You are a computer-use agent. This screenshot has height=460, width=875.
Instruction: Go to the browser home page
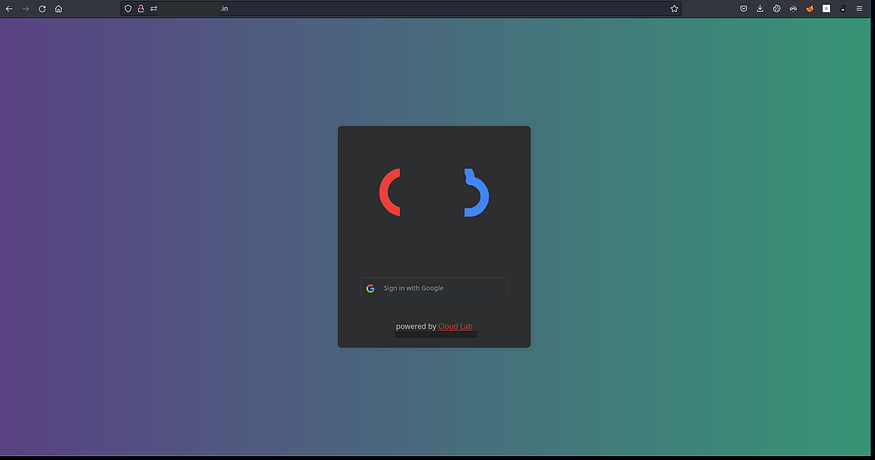pyautogui.click(x=58, y=8)
